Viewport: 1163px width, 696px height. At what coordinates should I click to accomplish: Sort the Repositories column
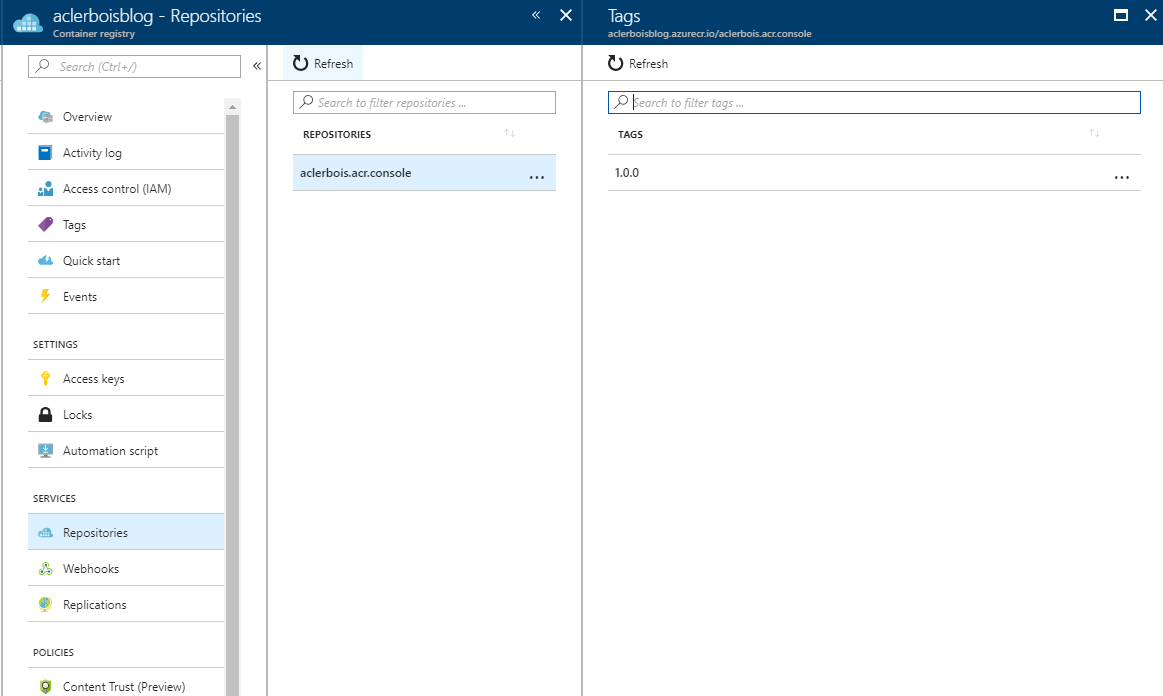coord(509,134)
